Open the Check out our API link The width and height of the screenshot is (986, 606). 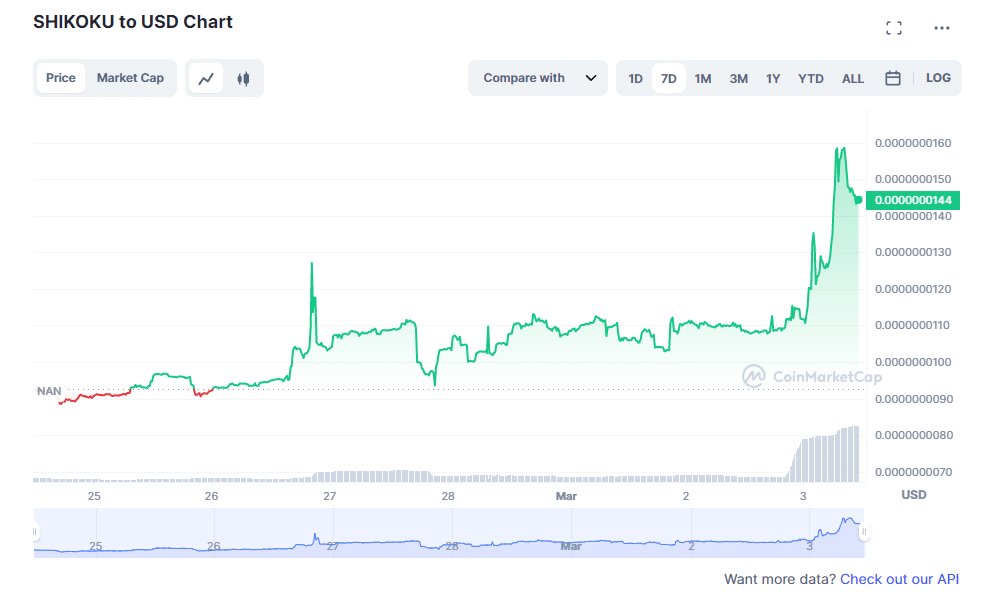899,579
